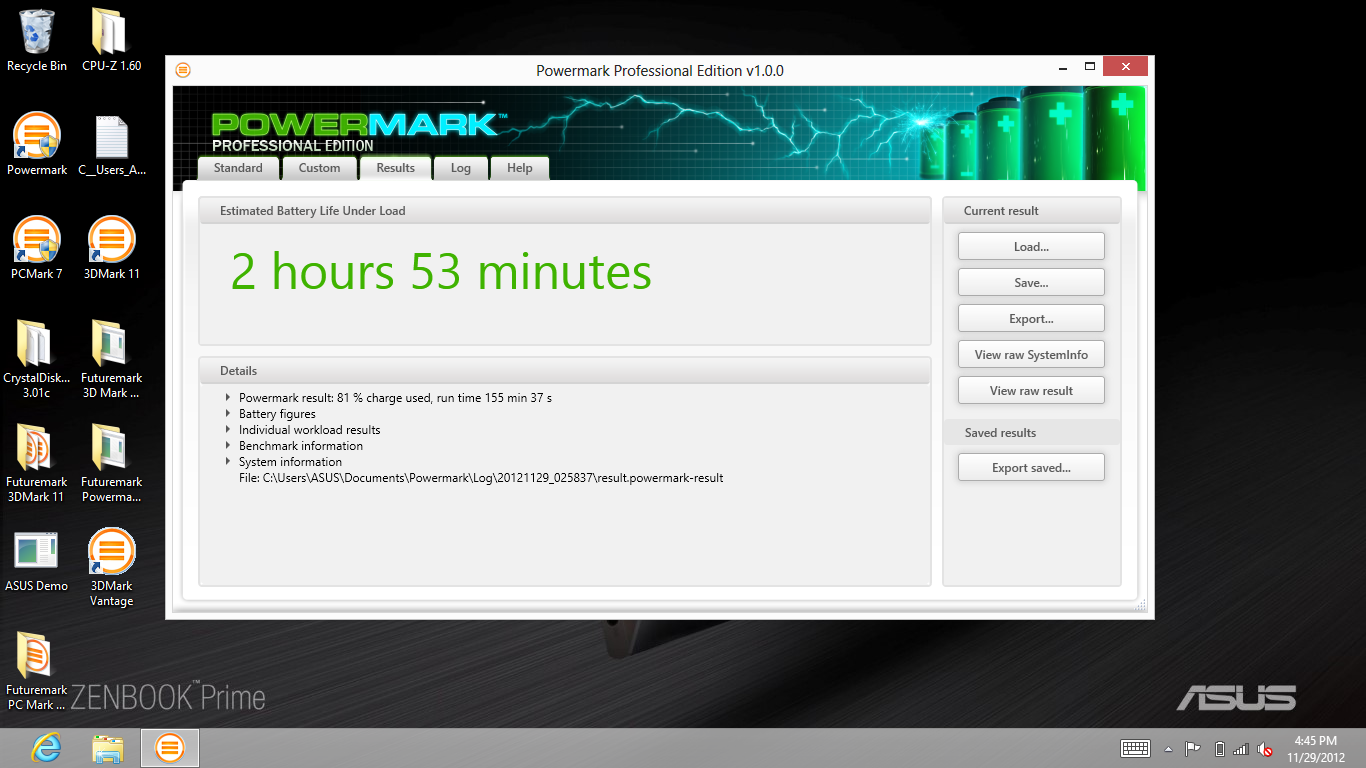1366x768 pixels.
Task: Open the Action Center flag icon
Action: tap(1193, 748)
